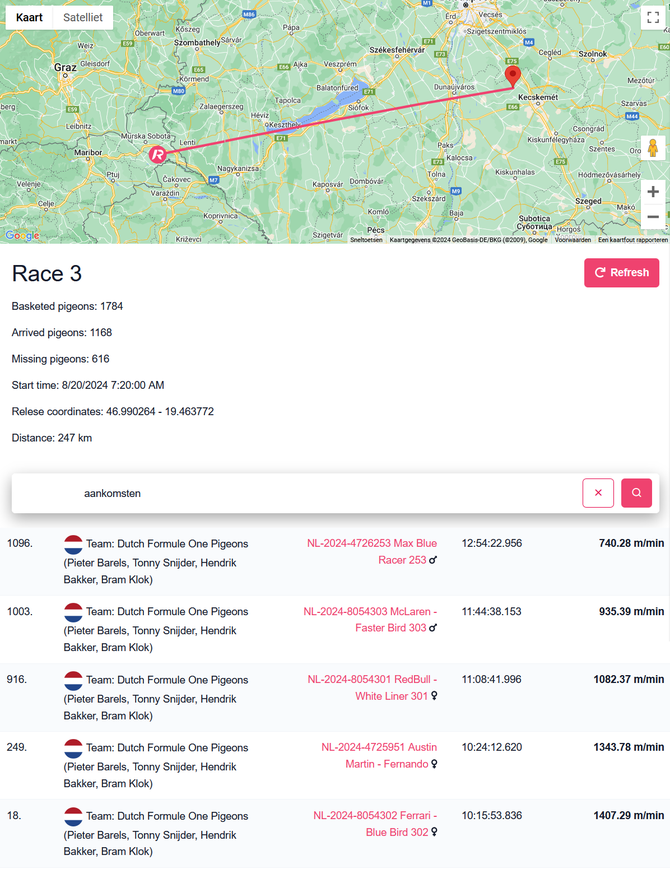Open Sneltoetsen map shortcuts link
Image resolution: width=670 pixels, height=869 pixels.
click(x=366, y=240)
